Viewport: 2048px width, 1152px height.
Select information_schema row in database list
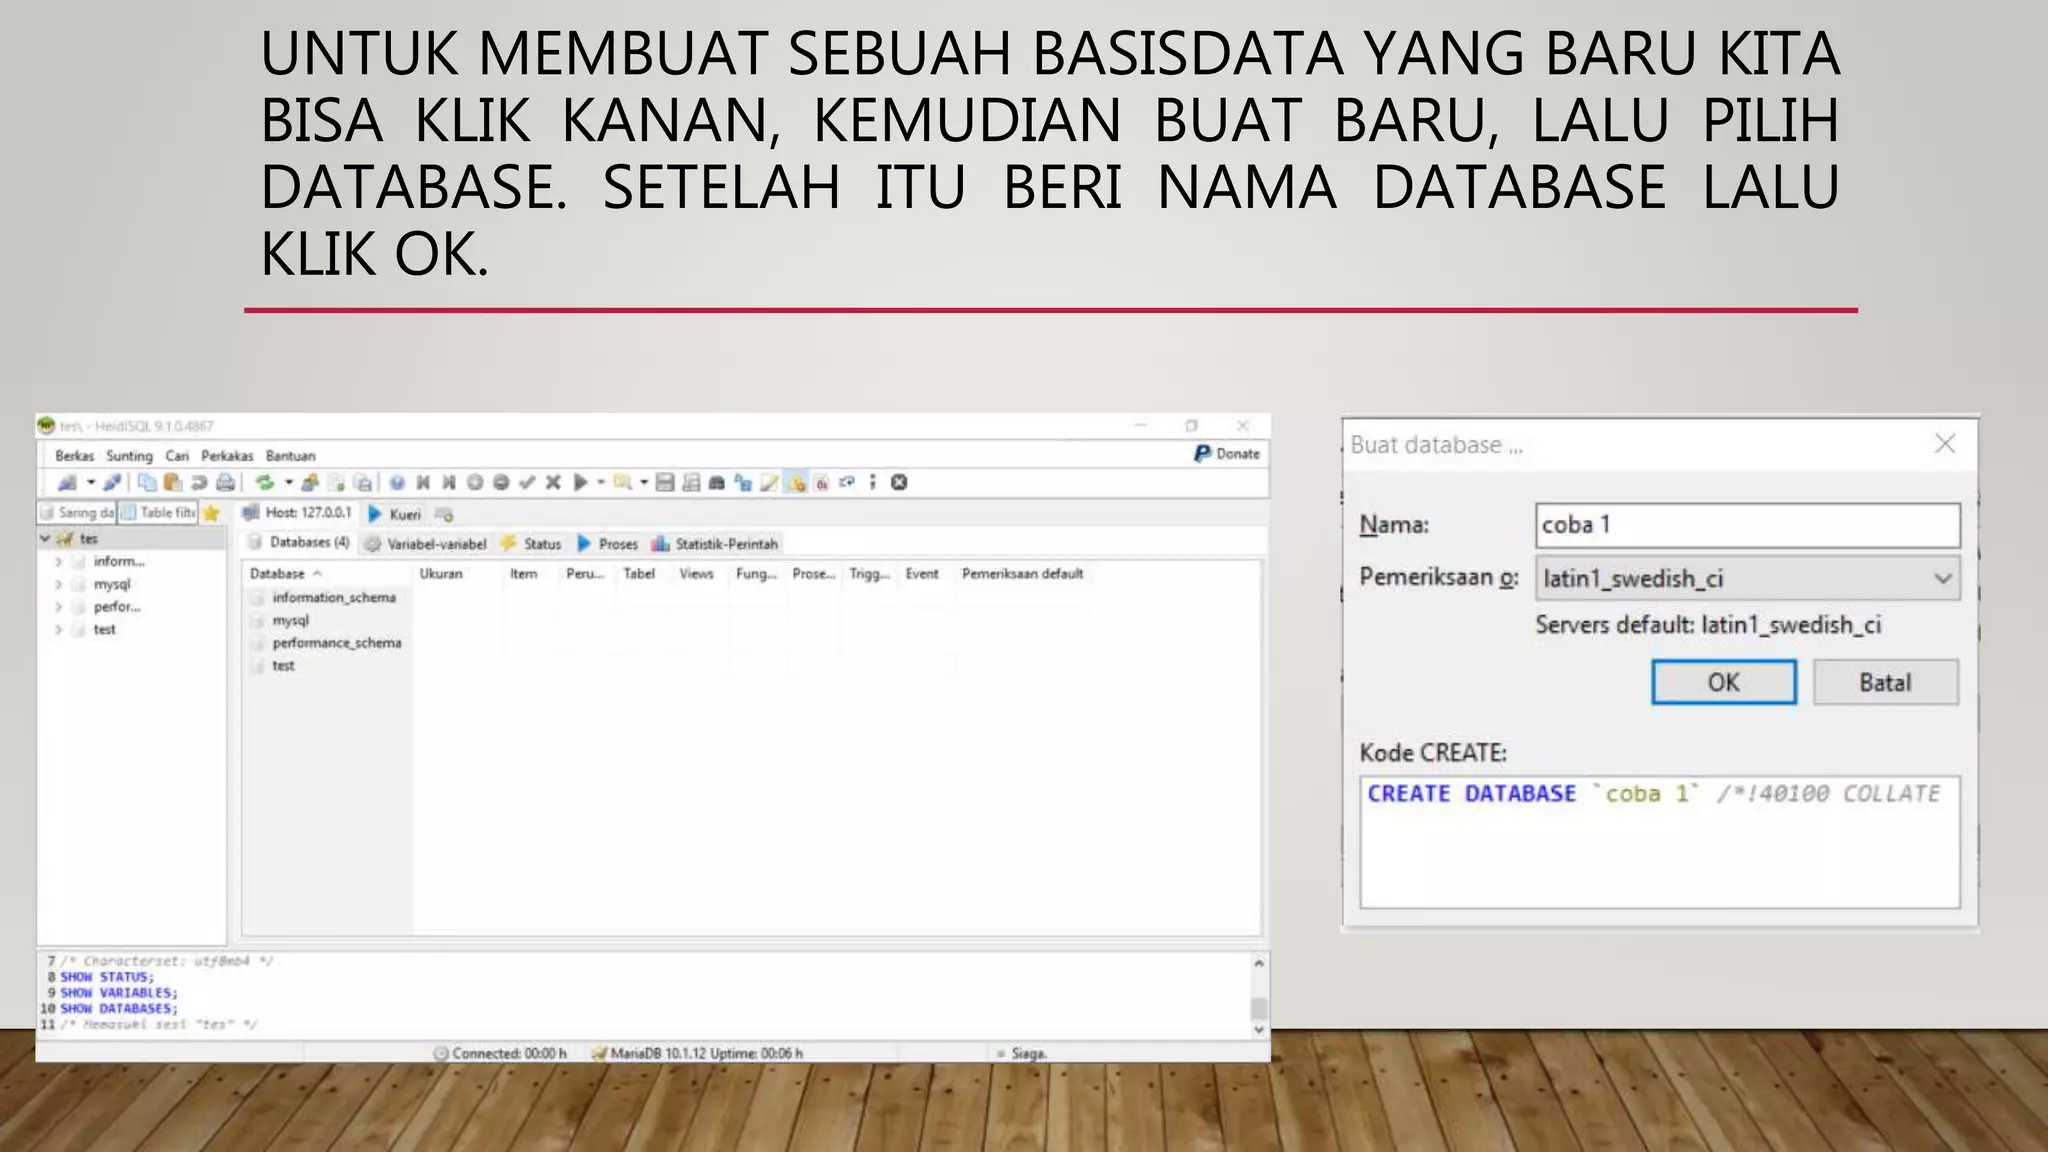click(334, 597)
